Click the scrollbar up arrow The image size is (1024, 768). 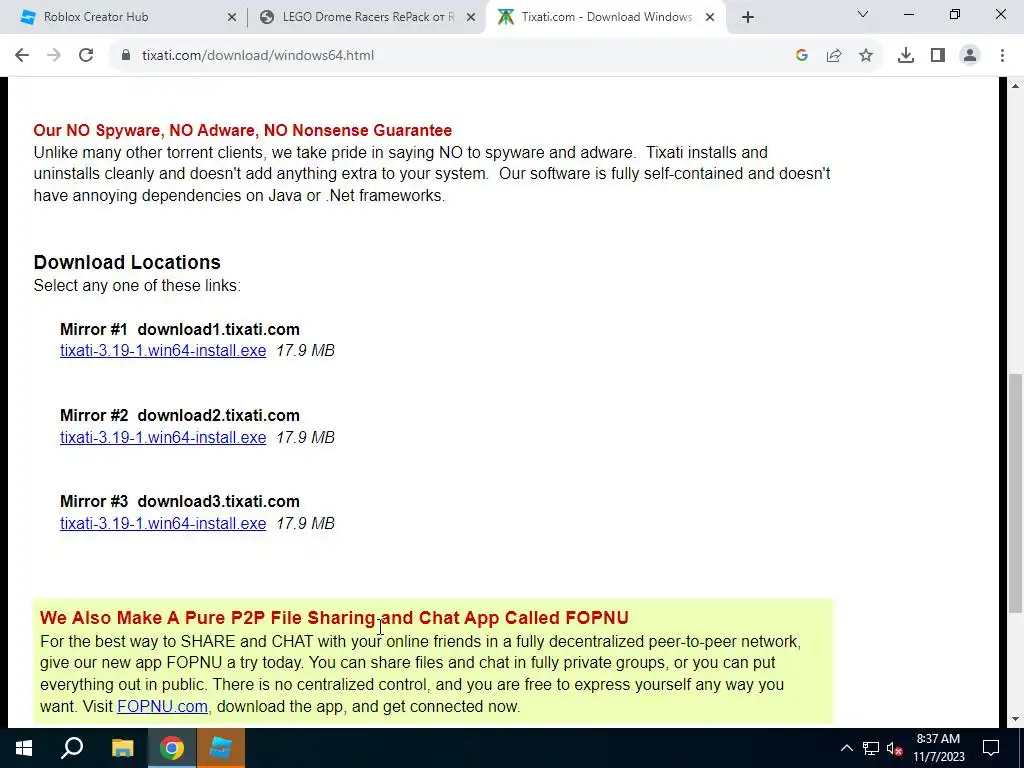[1016, 86]
